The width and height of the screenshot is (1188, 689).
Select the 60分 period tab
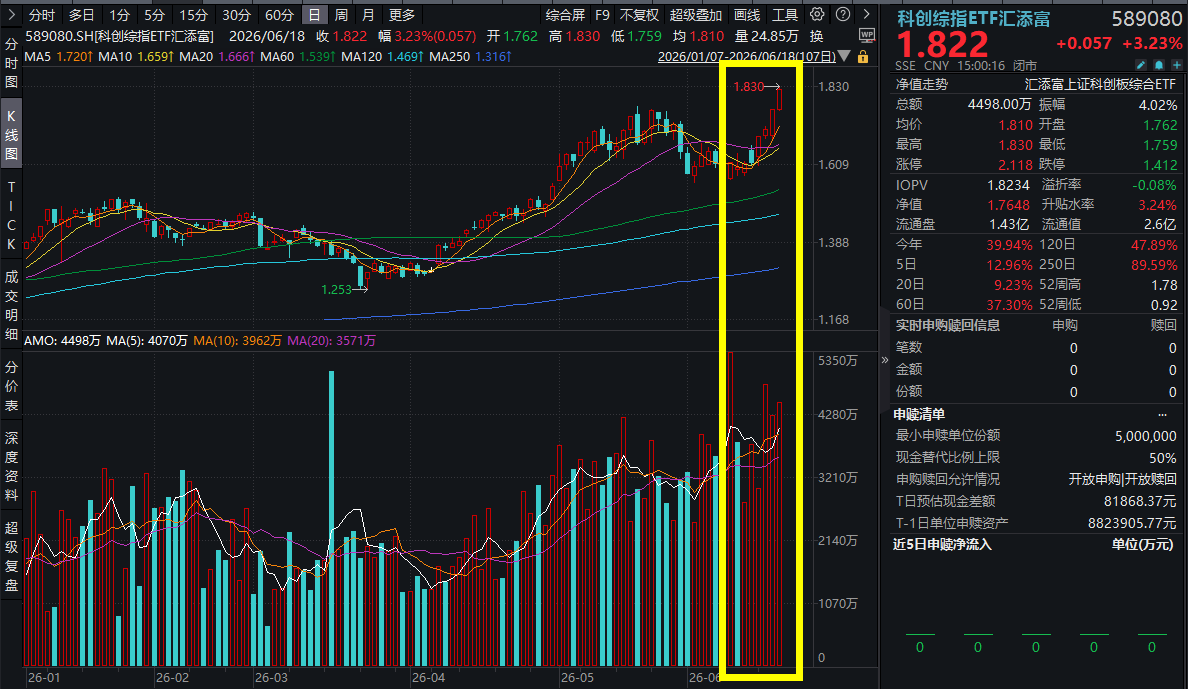click(279, 15)
